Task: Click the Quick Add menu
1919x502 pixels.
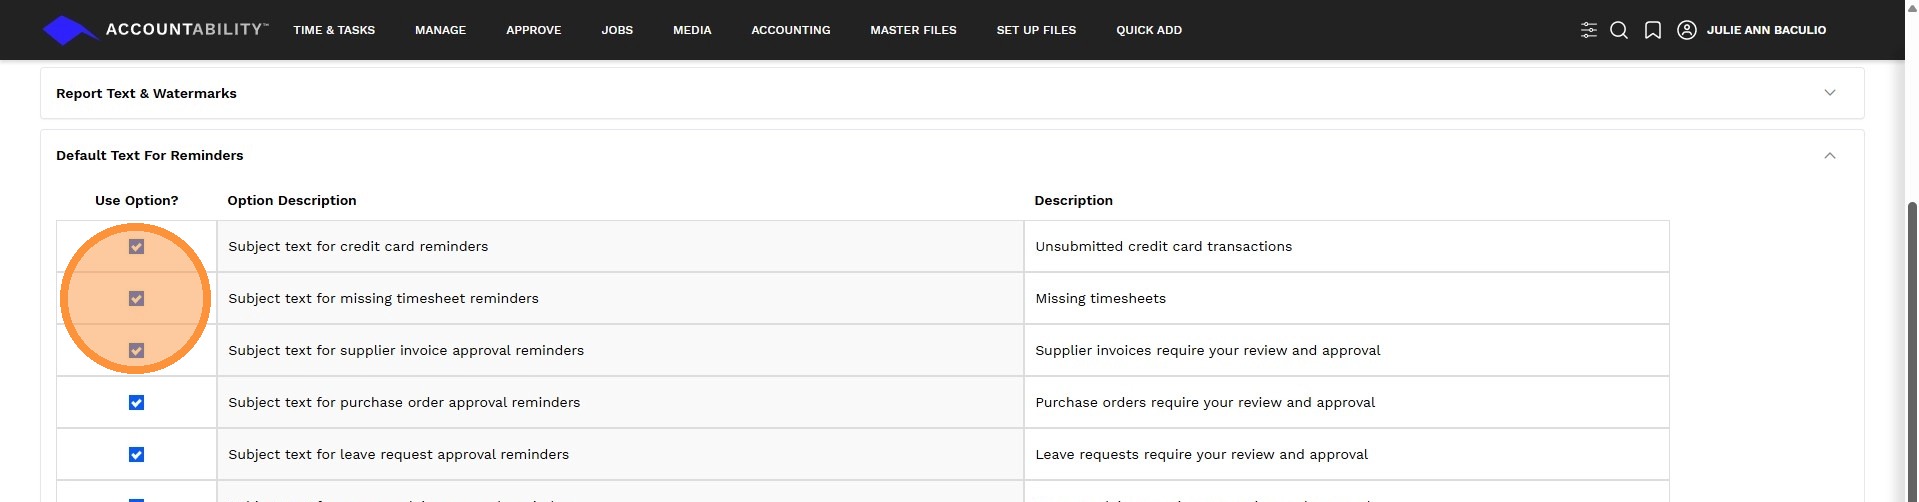Action: [1149, 30]
